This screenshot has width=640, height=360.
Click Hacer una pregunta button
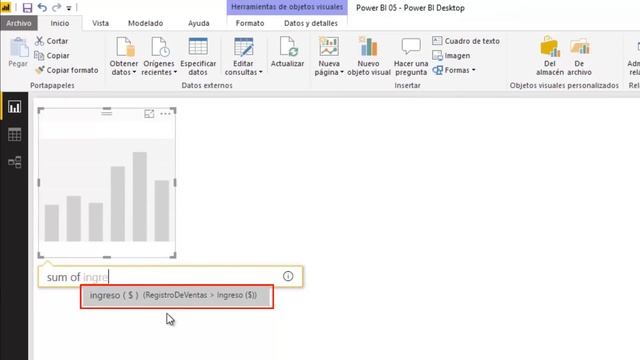pos(411,56)
